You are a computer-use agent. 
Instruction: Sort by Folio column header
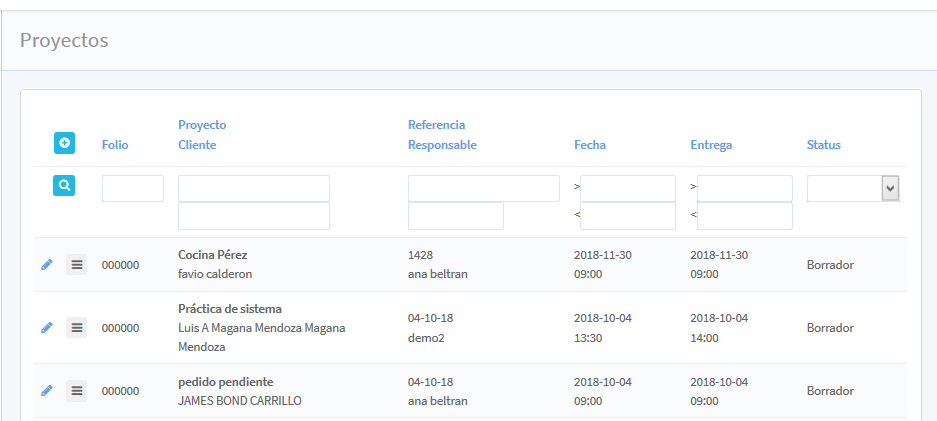(115, 145)
